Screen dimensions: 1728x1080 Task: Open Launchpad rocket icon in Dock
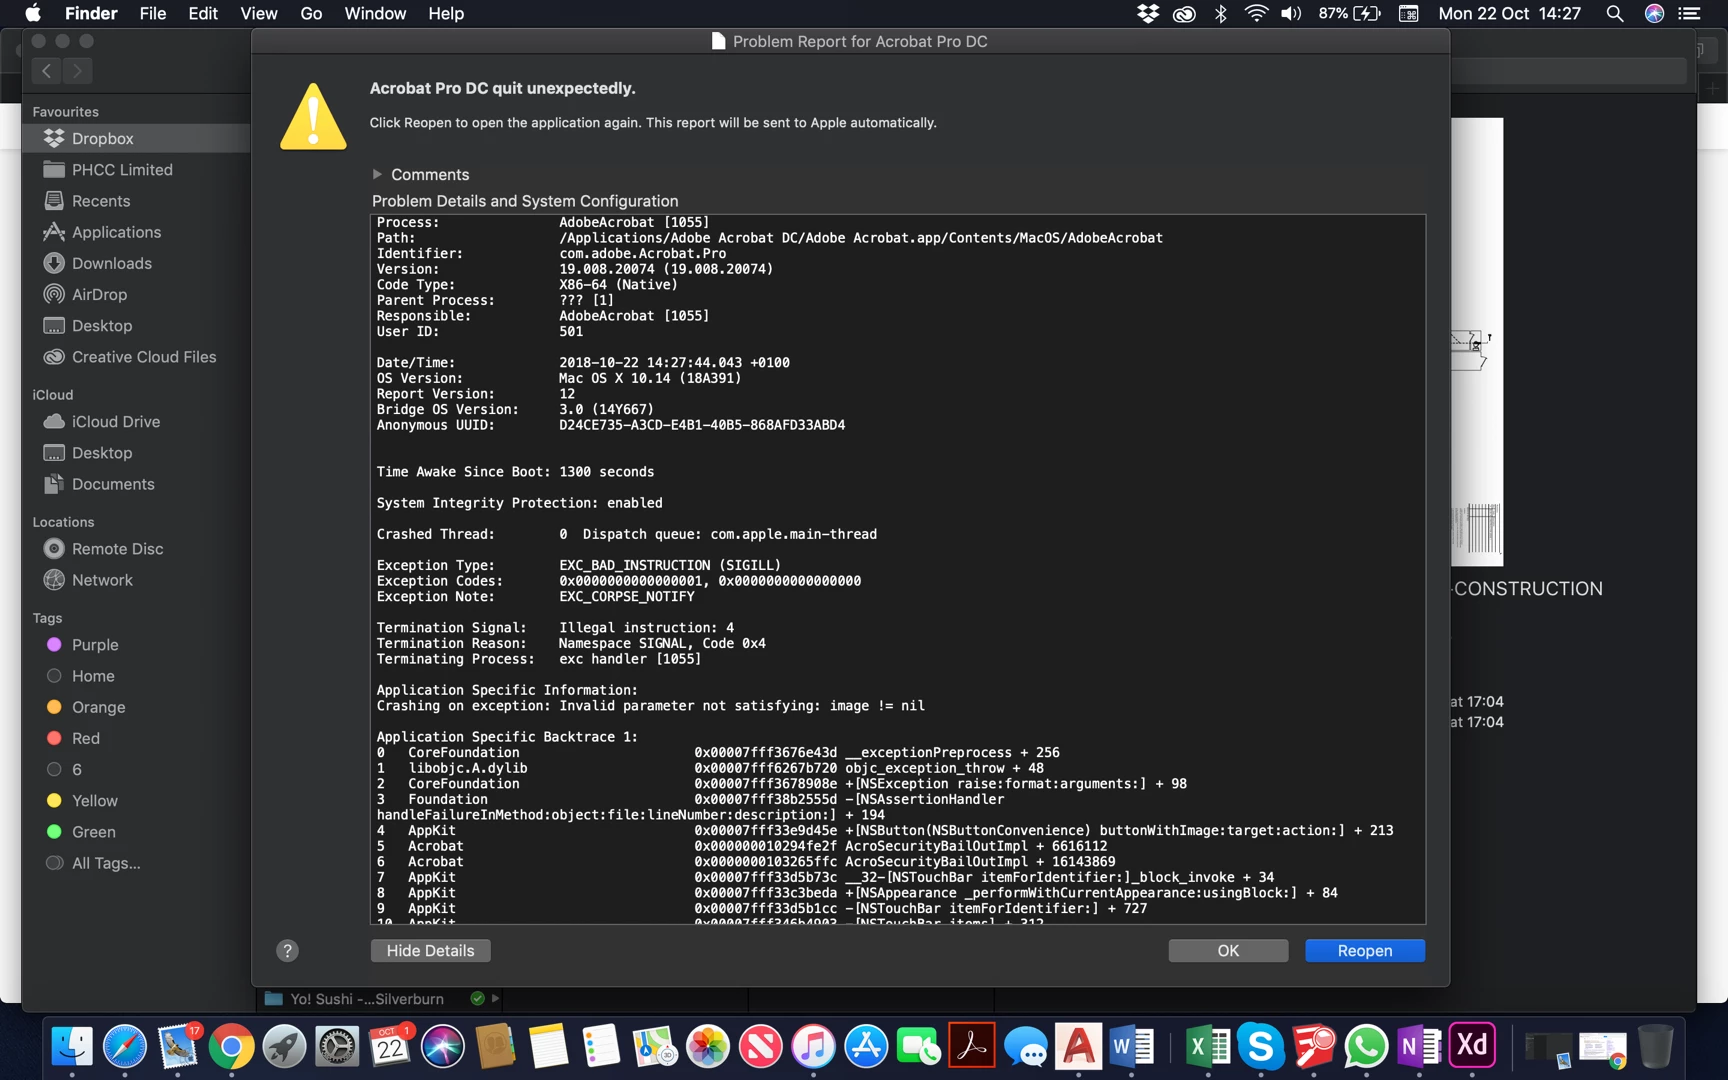point(284,1047)
